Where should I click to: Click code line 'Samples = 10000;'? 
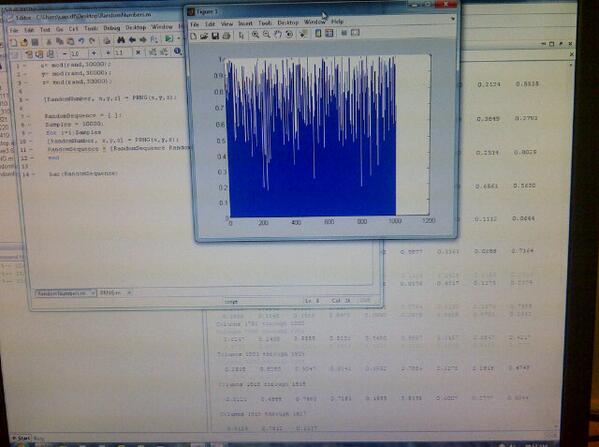pos(74,124)
